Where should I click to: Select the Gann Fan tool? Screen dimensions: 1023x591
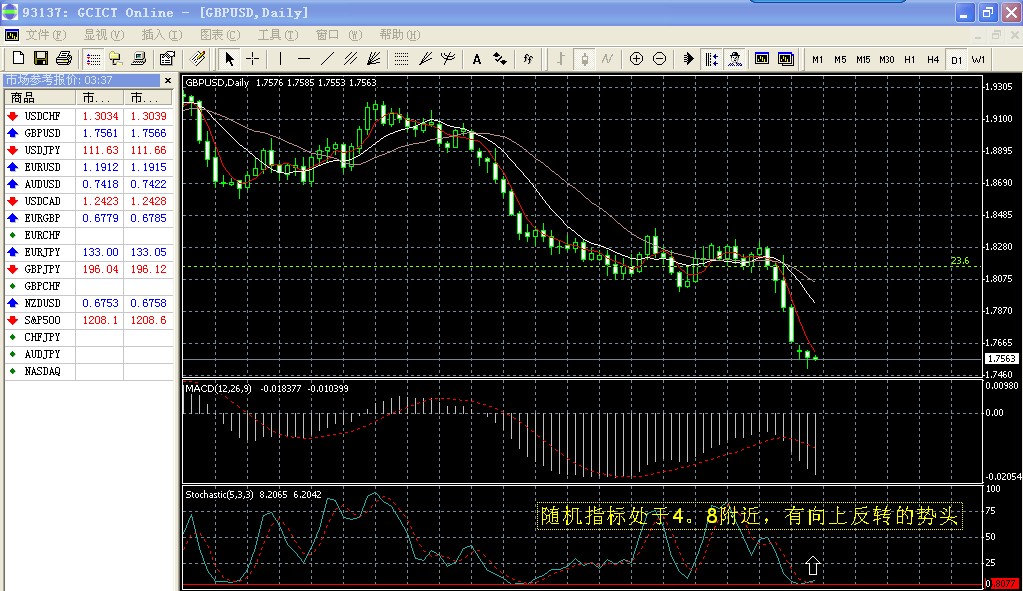pos(374,59)
